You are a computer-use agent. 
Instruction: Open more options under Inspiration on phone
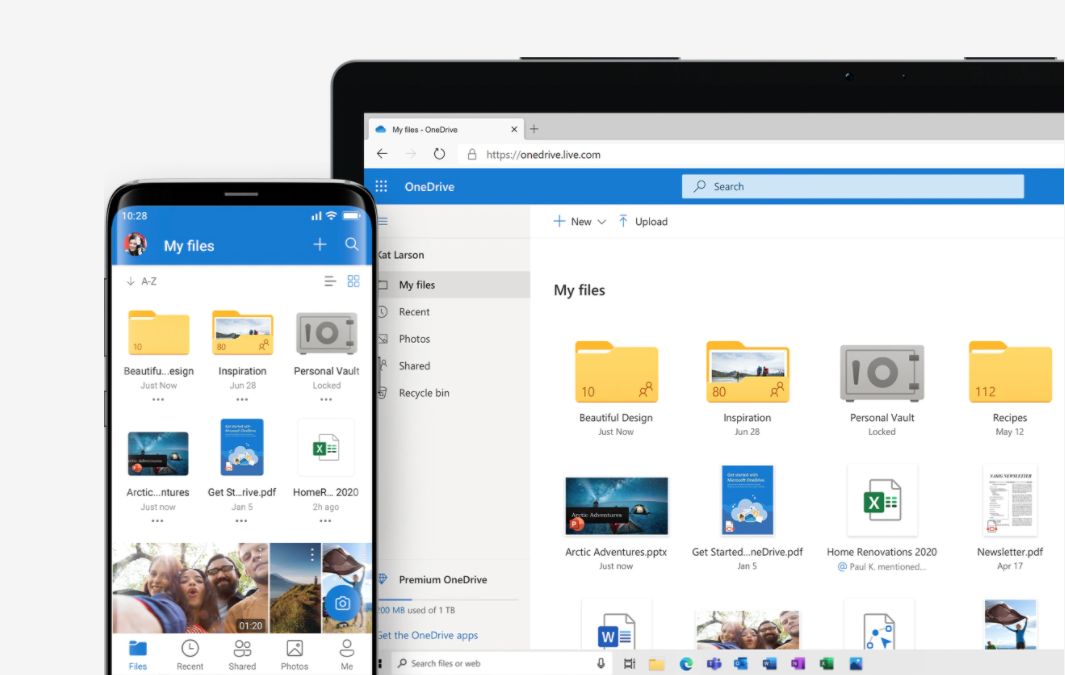[x=242, y=400]
